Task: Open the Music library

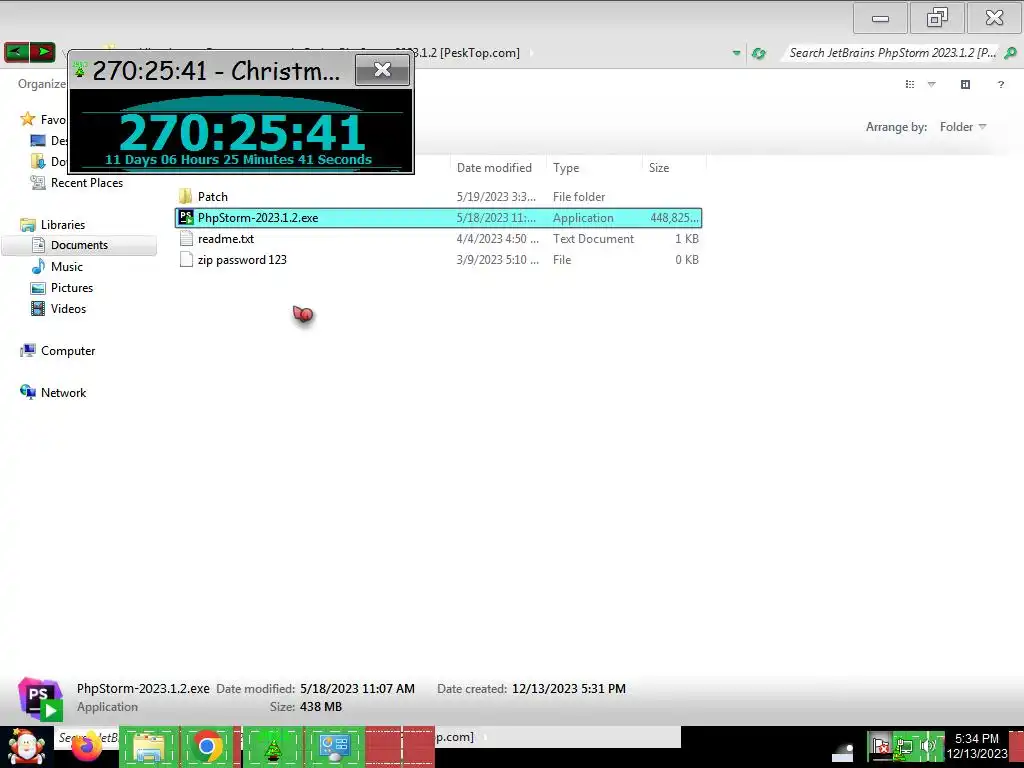Action: tap(67, 266)
